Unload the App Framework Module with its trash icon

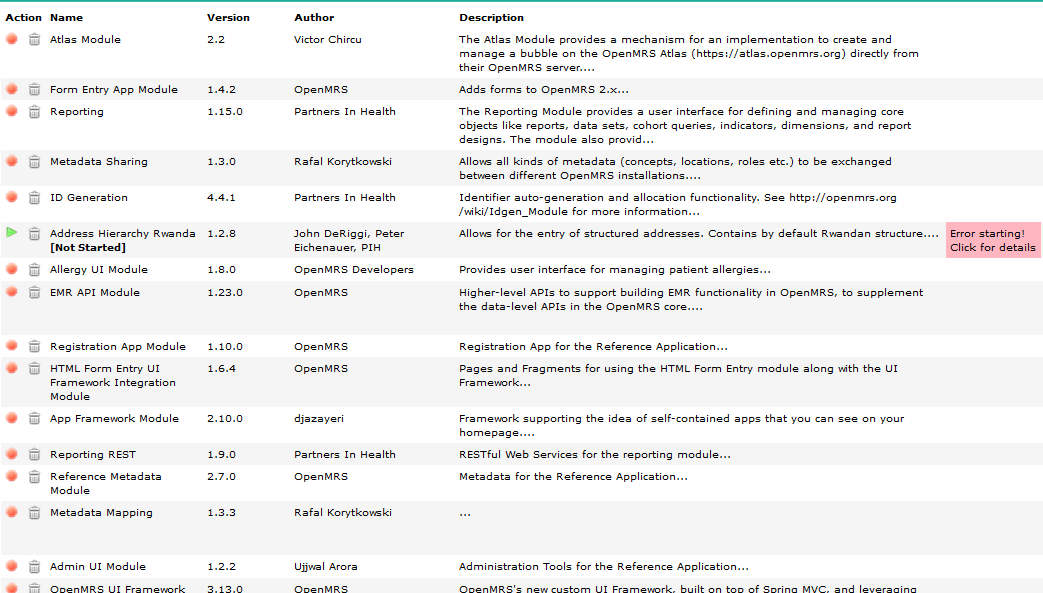point(34,418)
